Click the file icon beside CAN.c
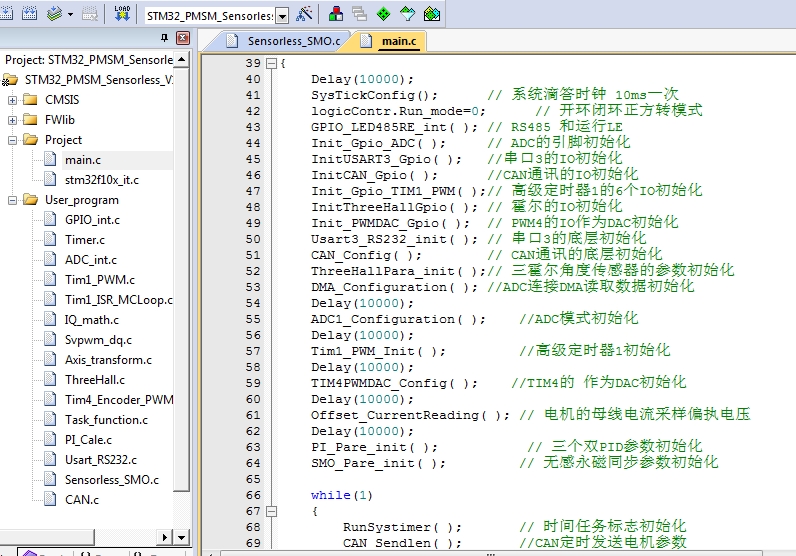The width and height of the screenshot is (796, 556). (x=50, y=499)
